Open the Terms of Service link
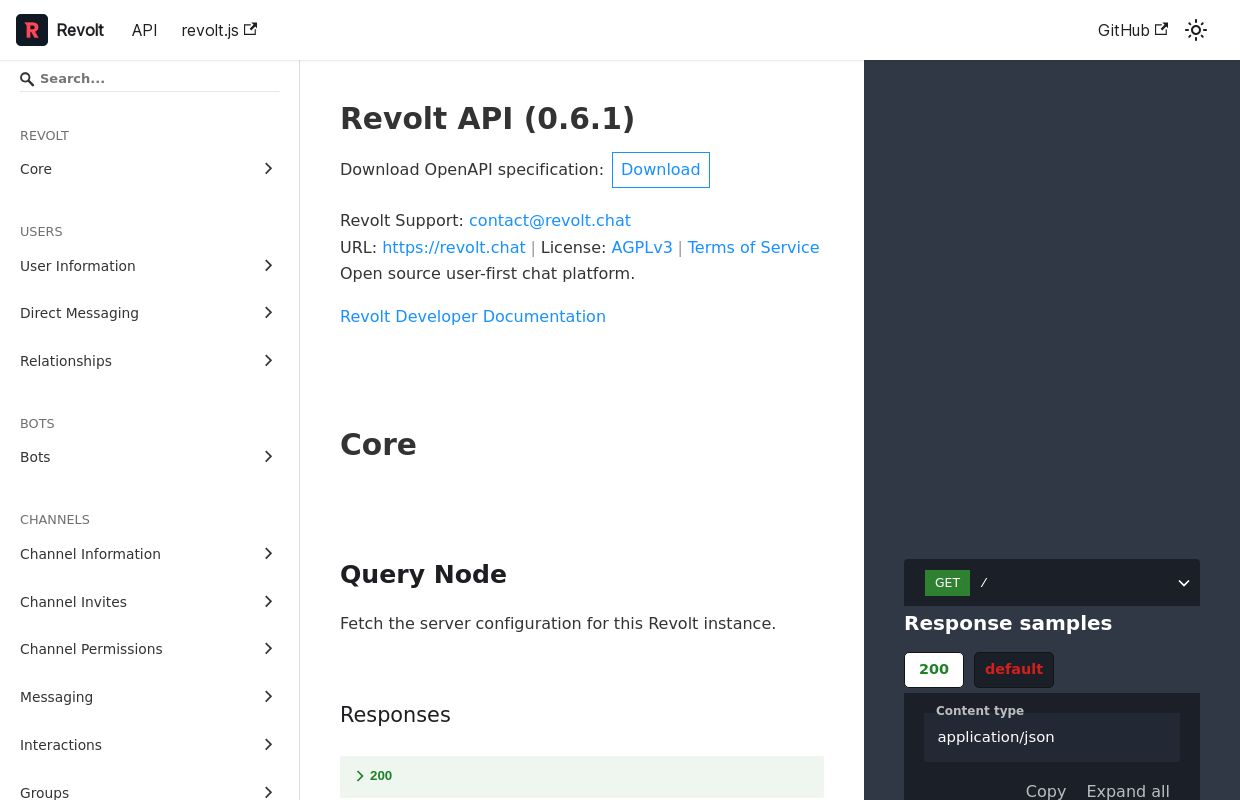Viewport: 1240px width, 800px height. [753, 247]
